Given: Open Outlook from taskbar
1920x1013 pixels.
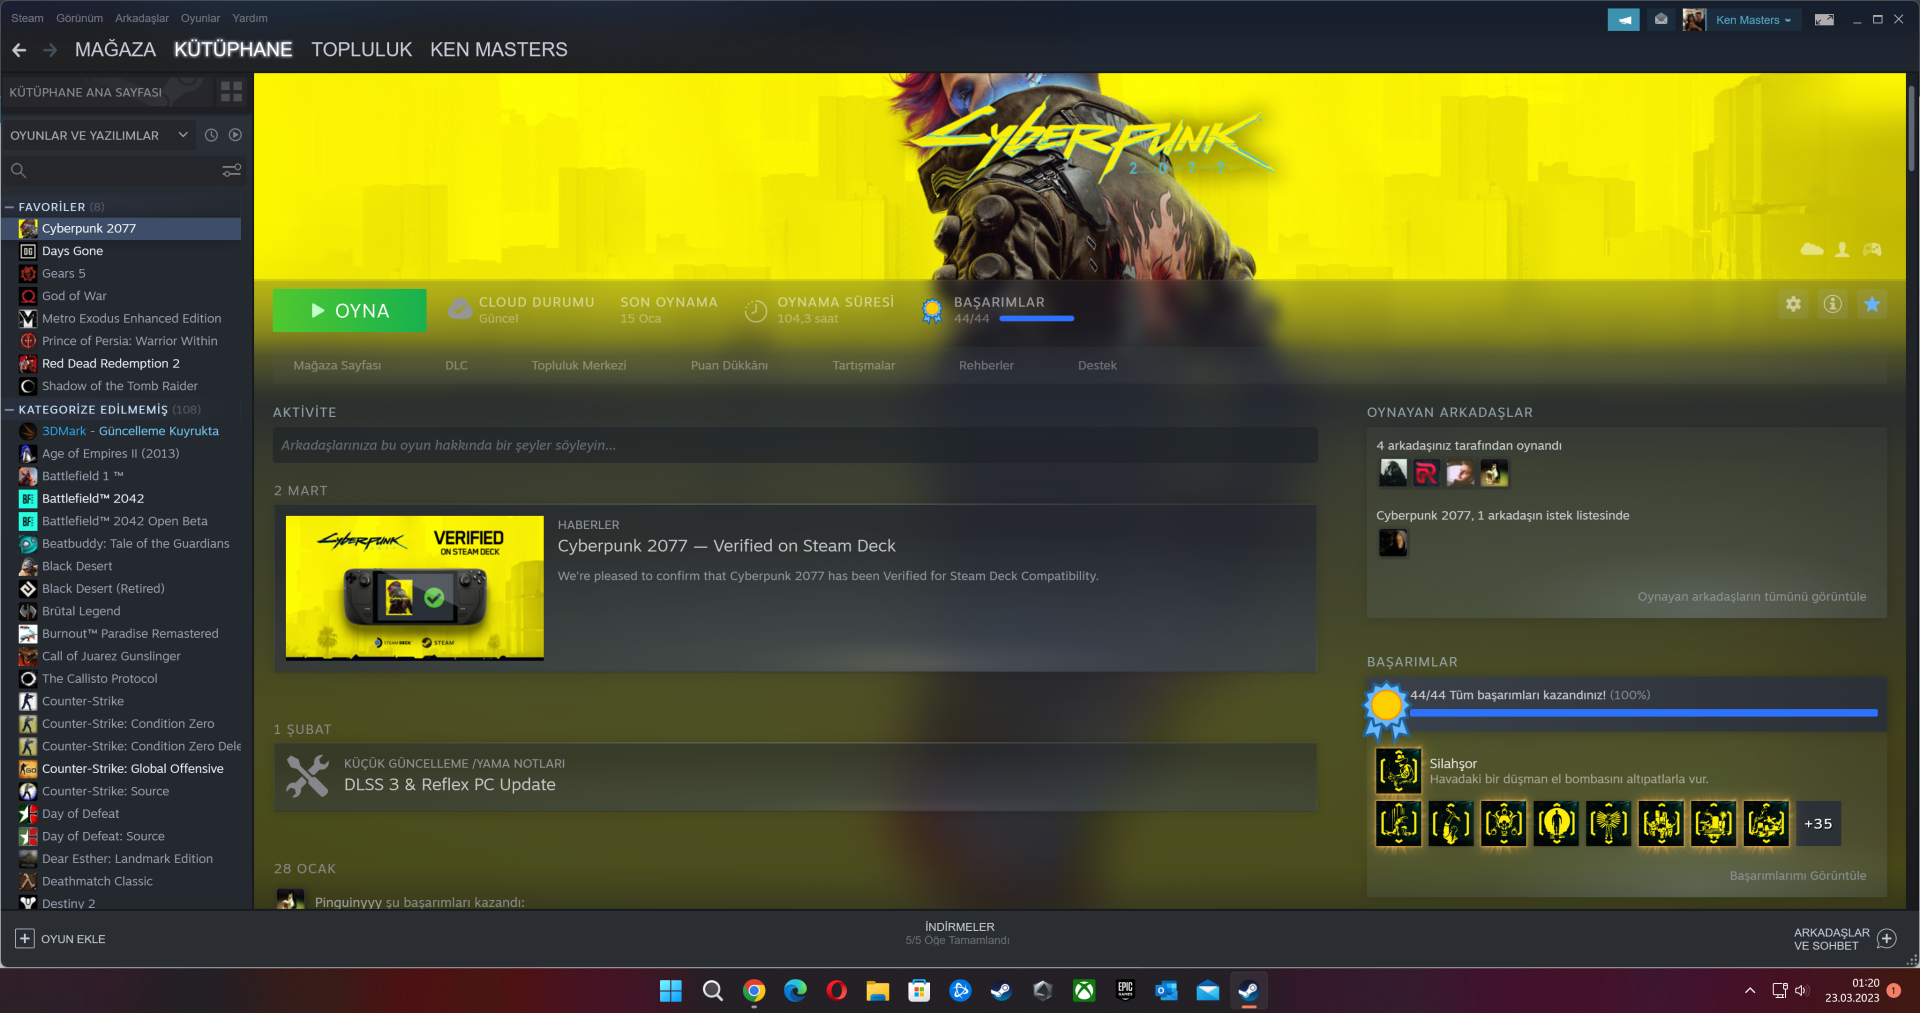Looking at the screenshot, I should click(x=1166, y=991).
